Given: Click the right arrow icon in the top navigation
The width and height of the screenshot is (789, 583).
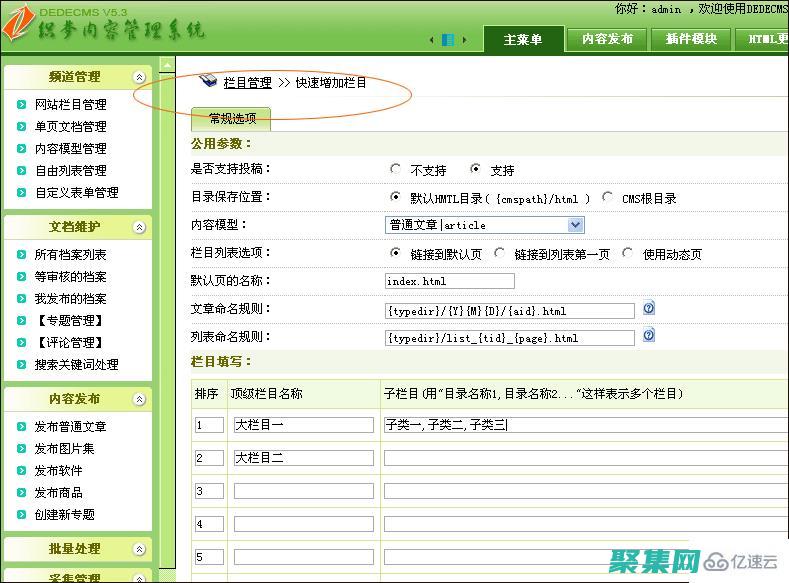Looking at the screenshot, I should [465, 40].
